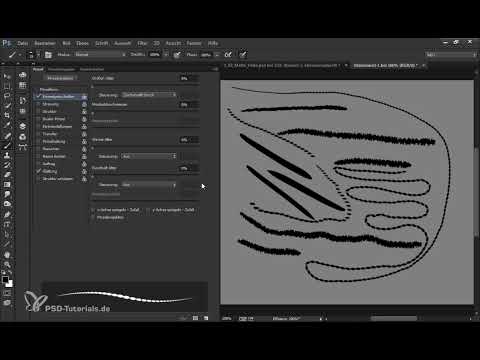
Task: Enable the Transfer checkbox
Action: click(x=39, y=134)
